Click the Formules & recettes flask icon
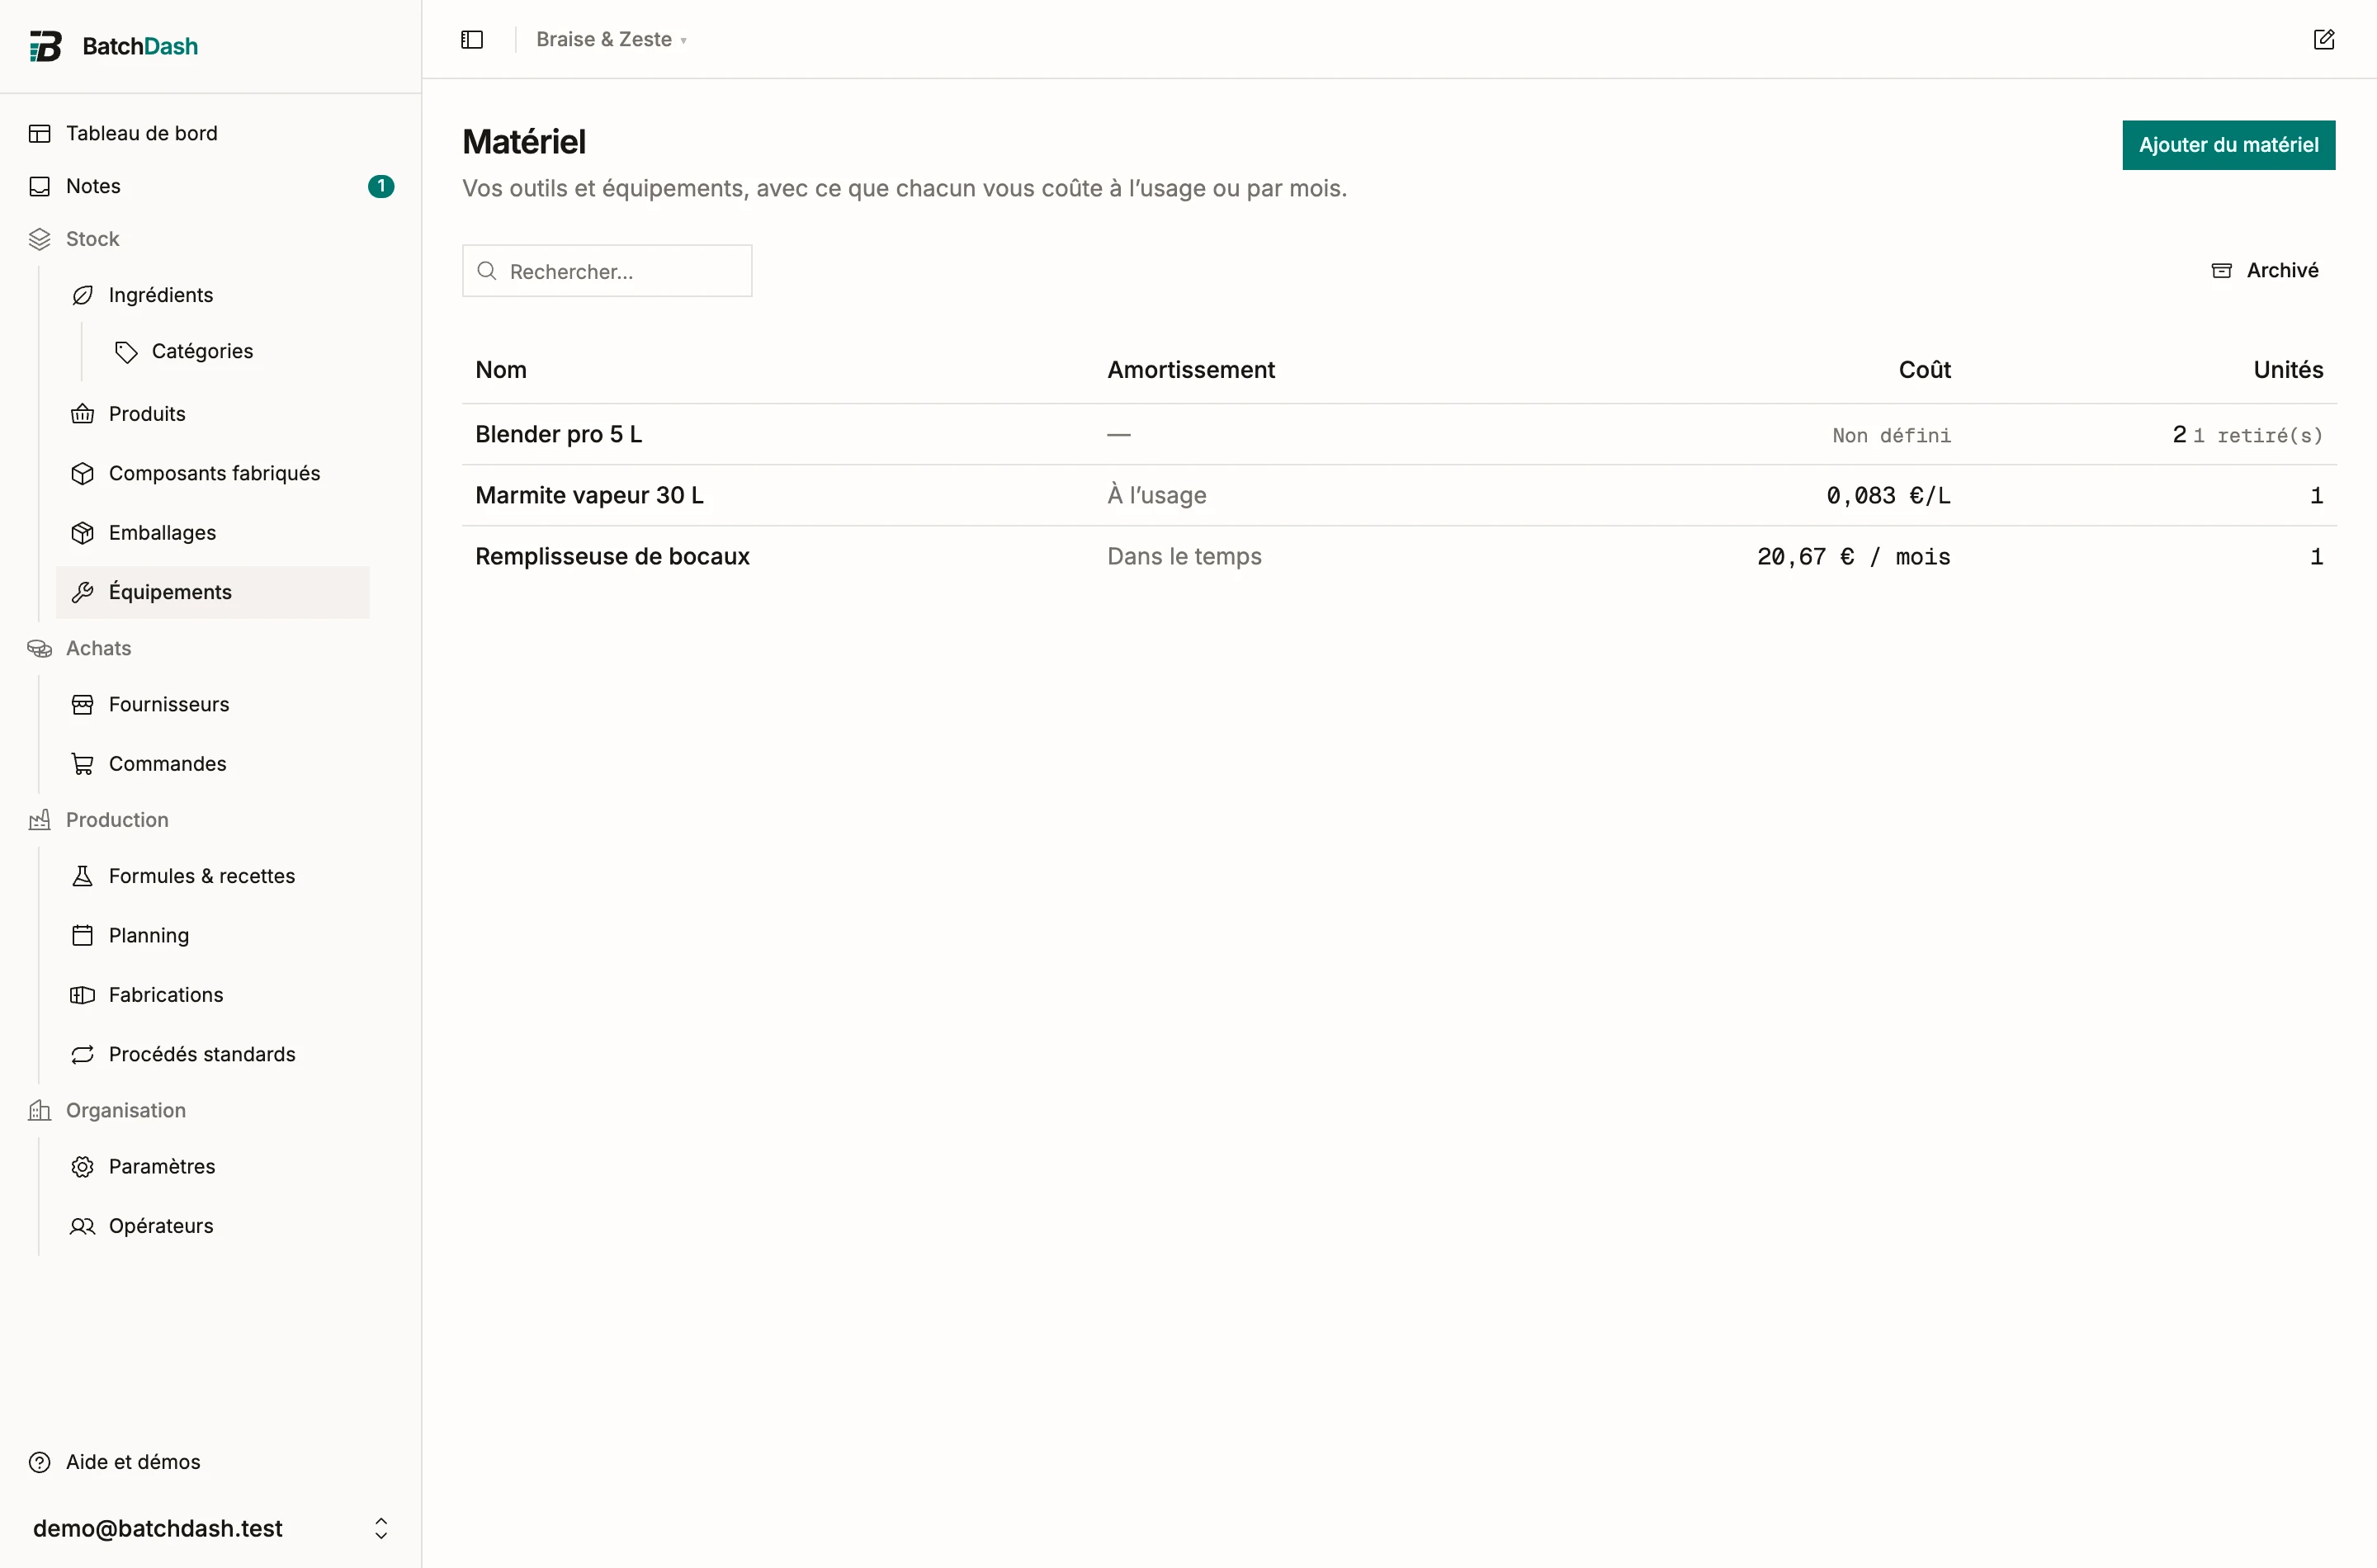 click(83, 876)
